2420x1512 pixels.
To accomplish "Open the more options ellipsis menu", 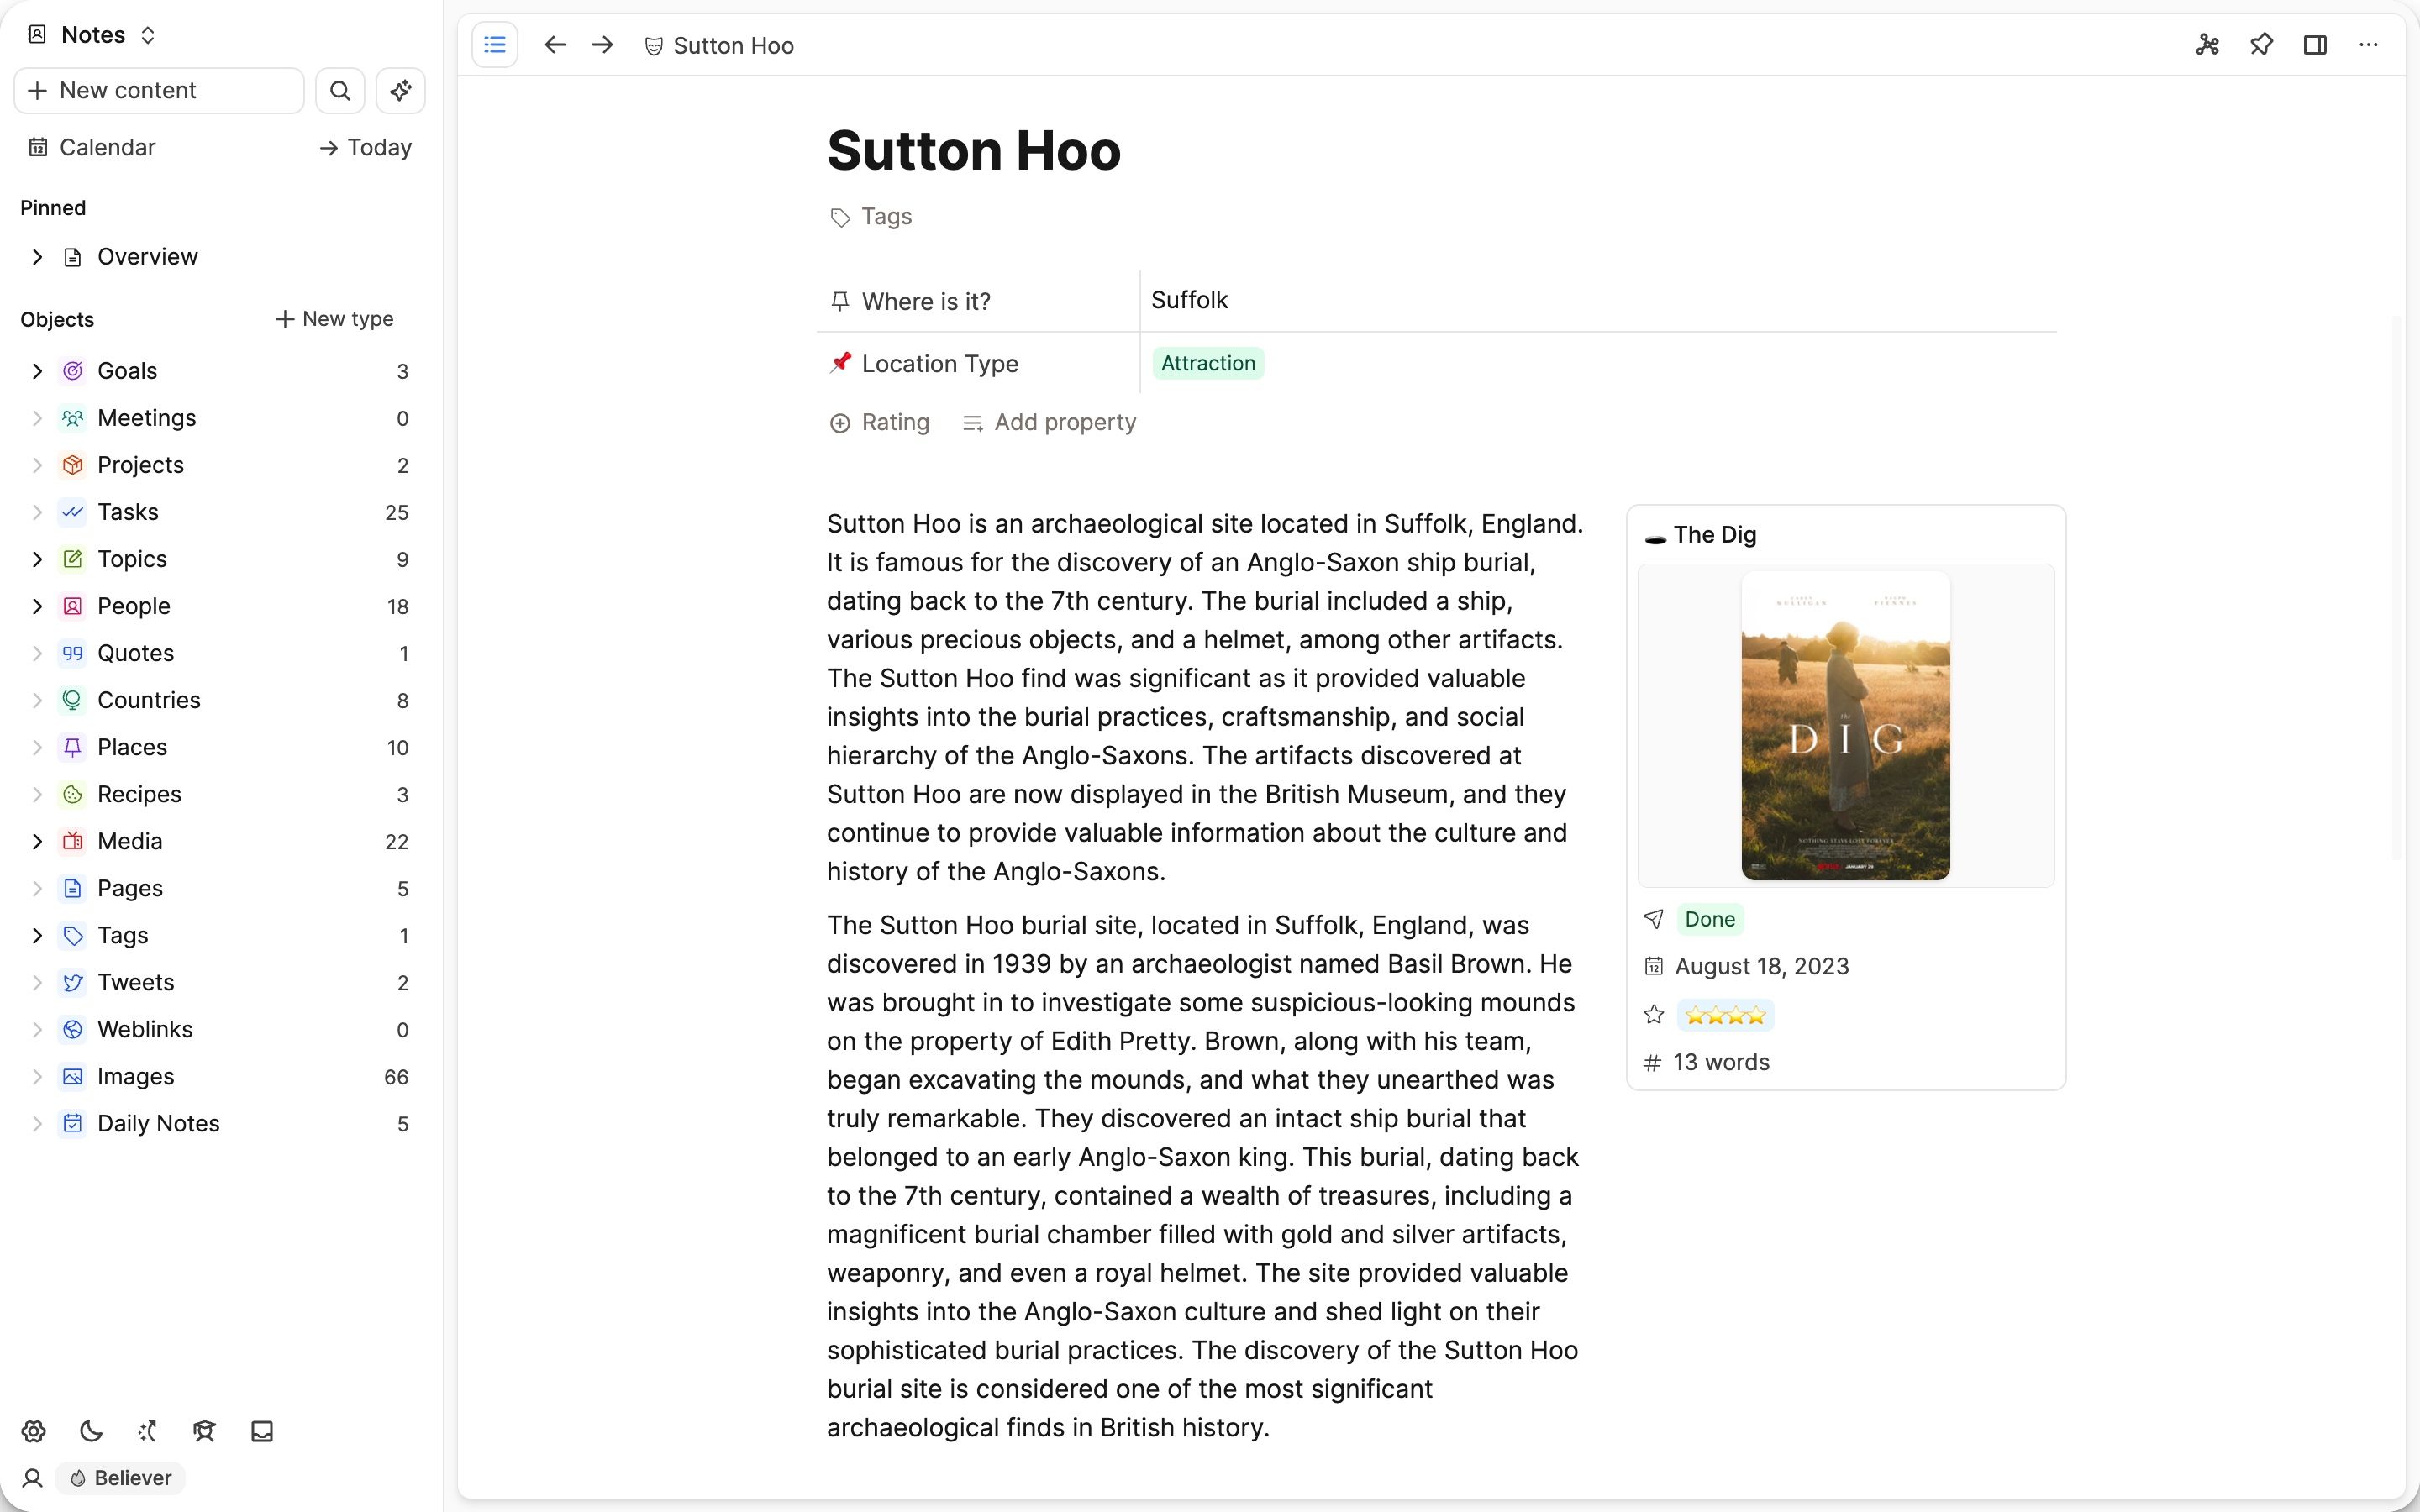I will pos(2369,45).
